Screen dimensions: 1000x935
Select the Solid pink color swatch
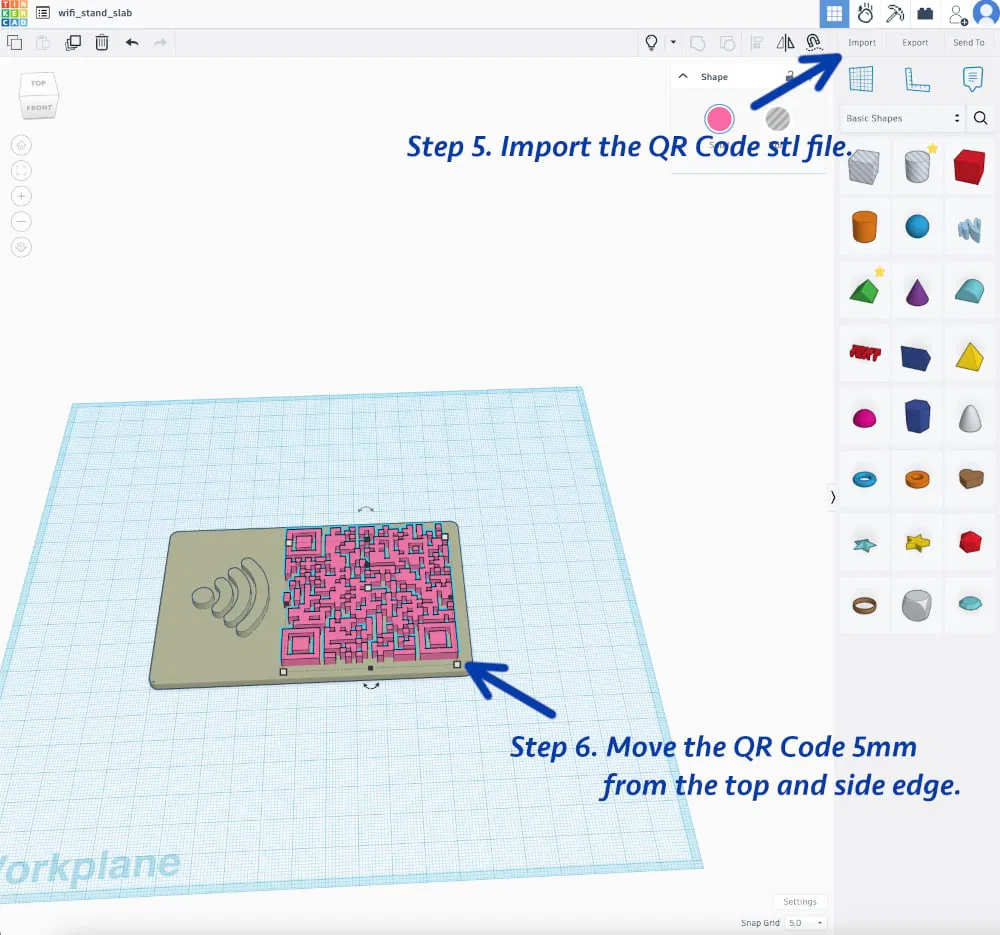(x=719, y=119)
